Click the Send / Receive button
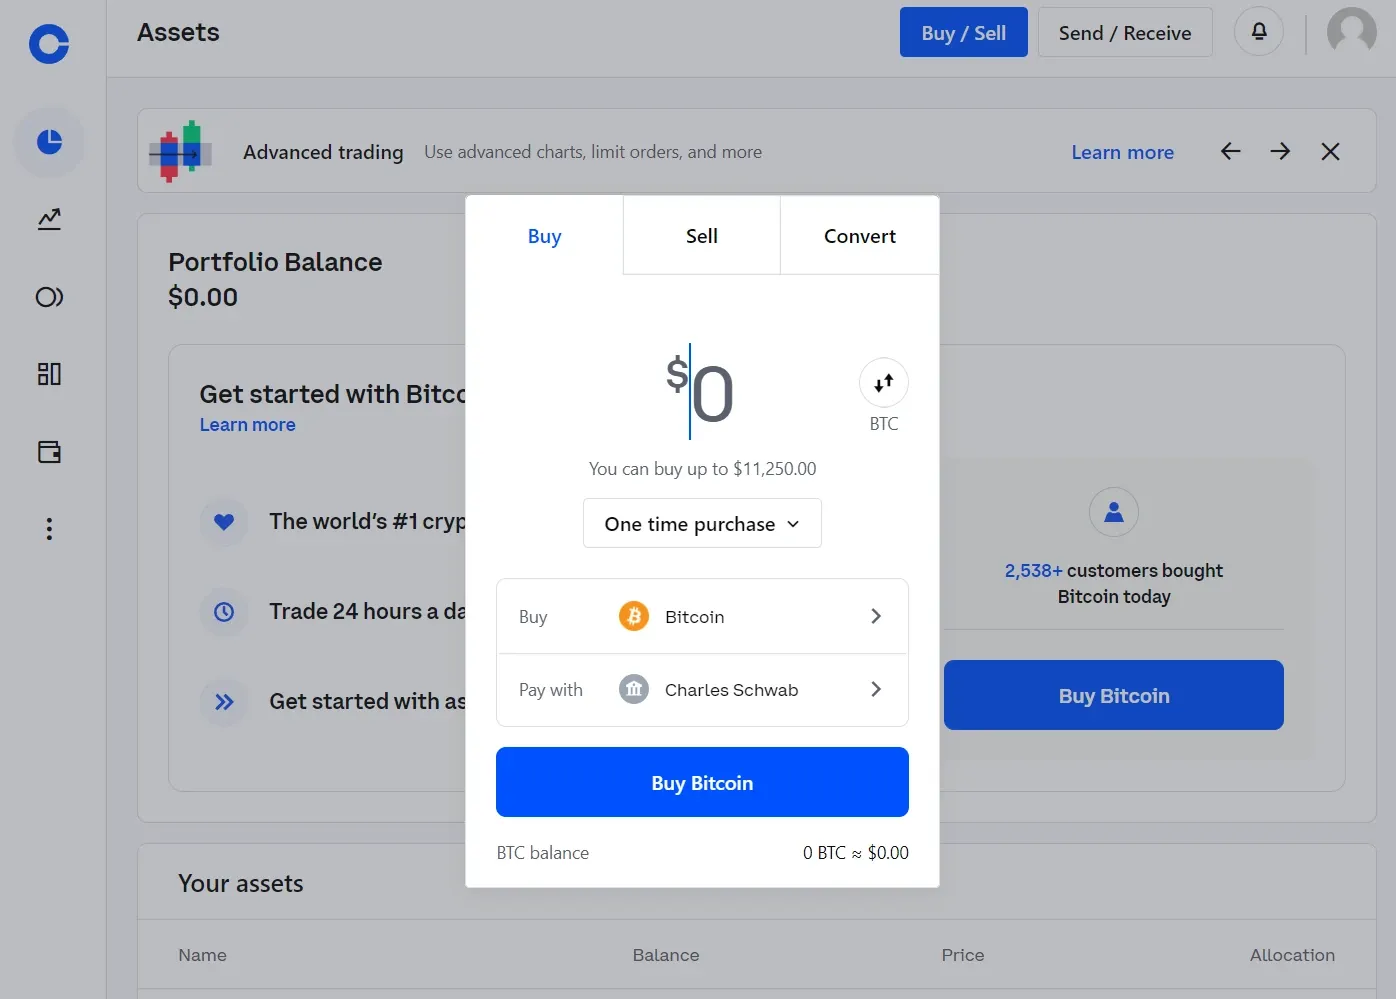This screenshot has height=999, width=1396. click(x=1125, y=32)
